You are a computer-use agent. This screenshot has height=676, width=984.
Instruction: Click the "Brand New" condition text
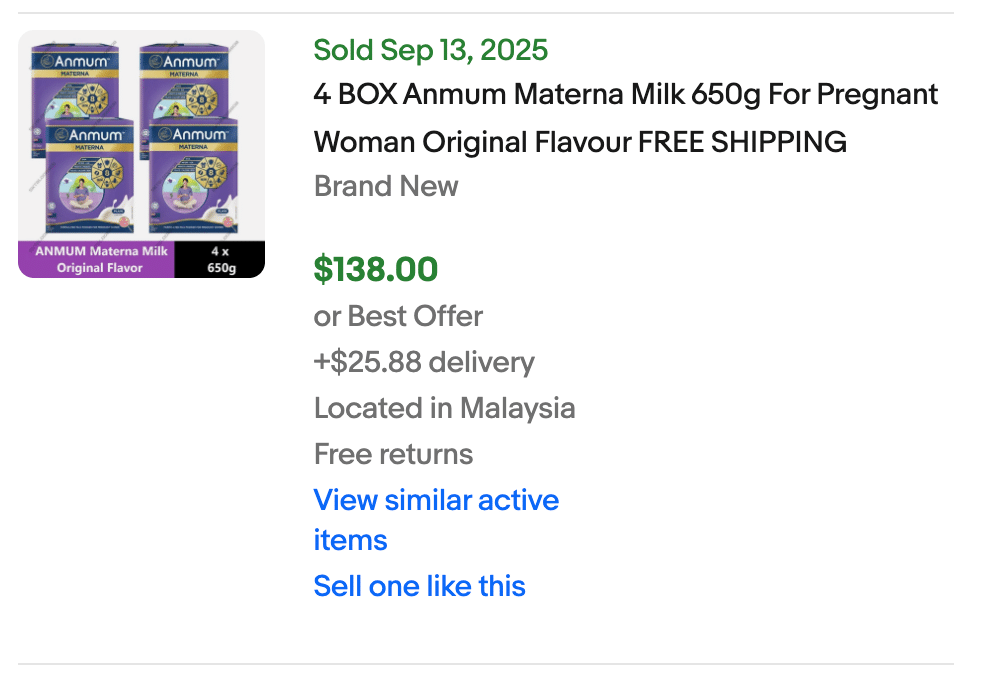point(386,186)
